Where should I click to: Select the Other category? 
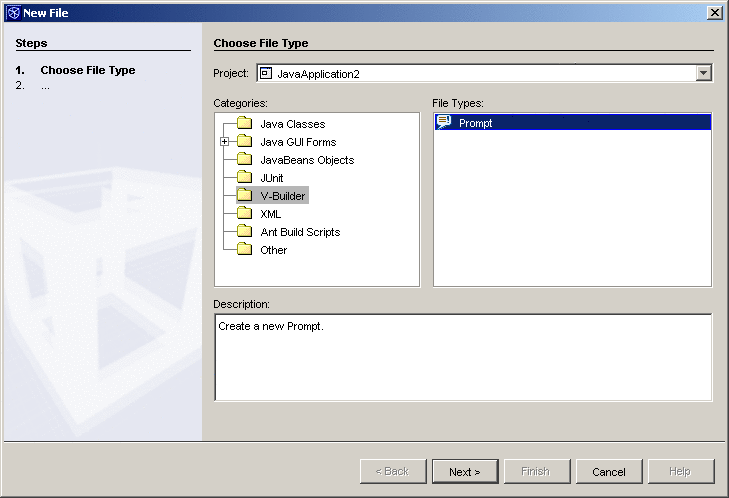(x=273, y=250)
